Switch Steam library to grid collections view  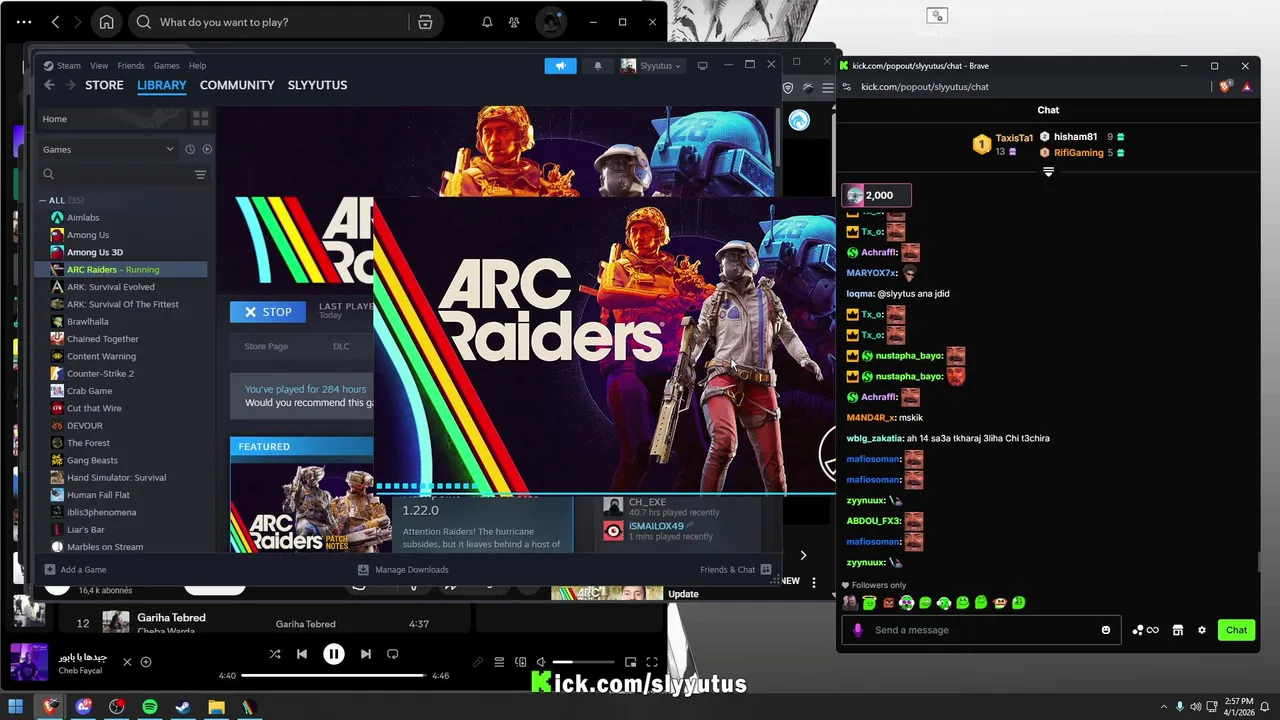coord(200,118)
